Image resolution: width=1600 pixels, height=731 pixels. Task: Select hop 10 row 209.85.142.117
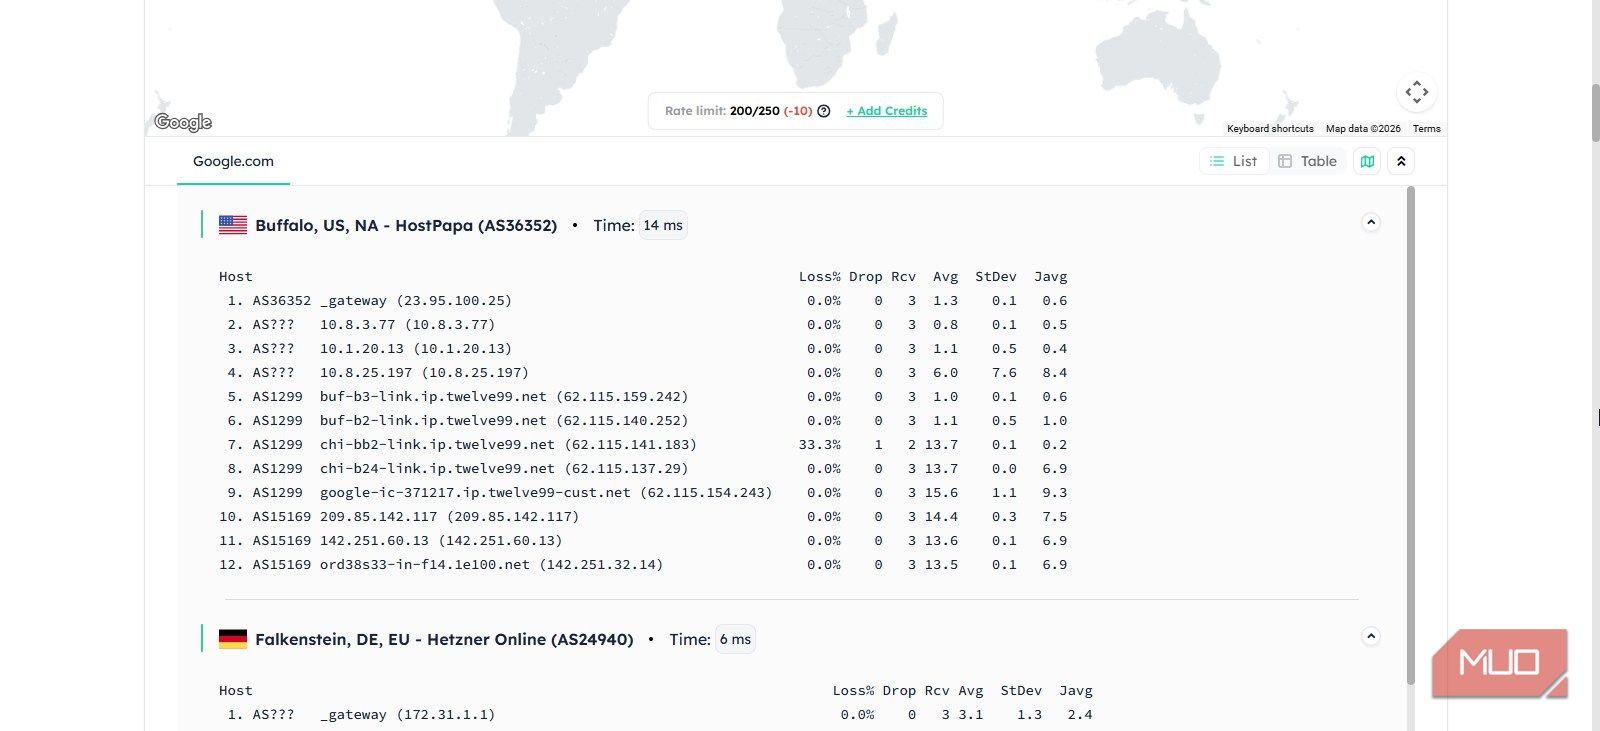(643, 517)
